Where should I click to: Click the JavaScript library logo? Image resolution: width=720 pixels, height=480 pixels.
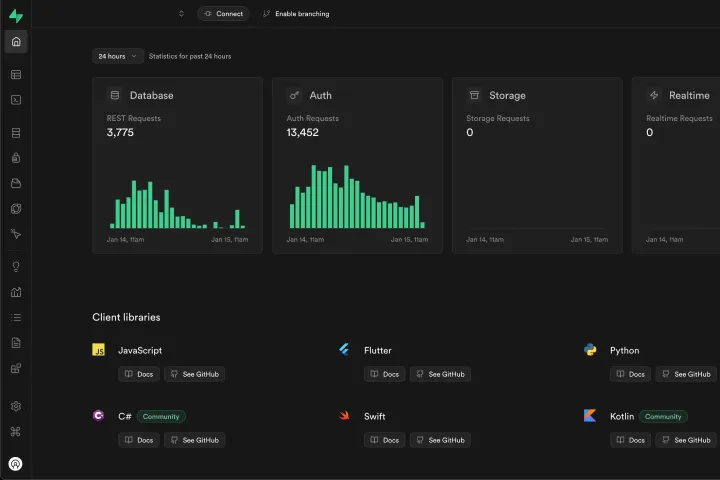tap(98, 350)
